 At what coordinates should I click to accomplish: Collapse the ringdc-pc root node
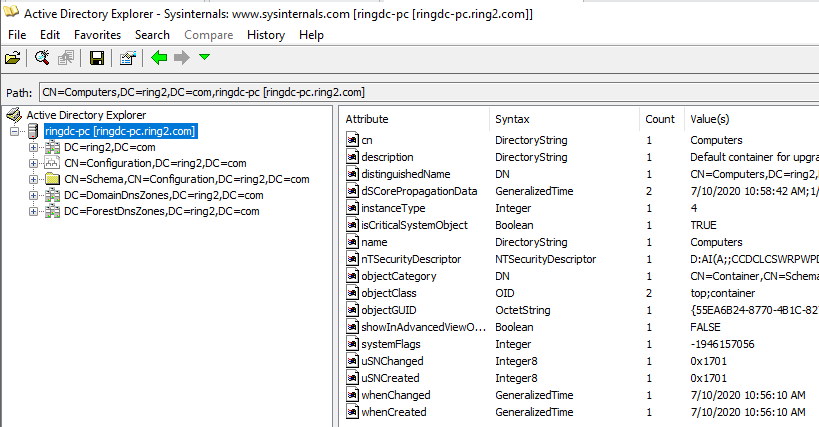(14, 132)
